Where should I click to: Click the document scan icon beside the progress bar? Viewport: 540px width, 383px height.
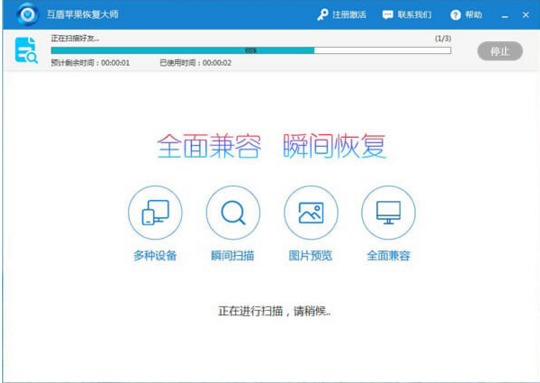point(26,50)
